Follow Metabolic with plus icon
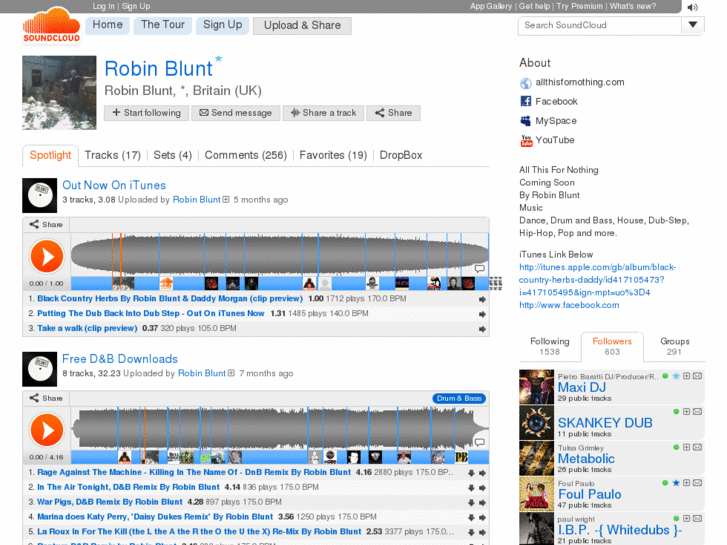 (687, 448)
